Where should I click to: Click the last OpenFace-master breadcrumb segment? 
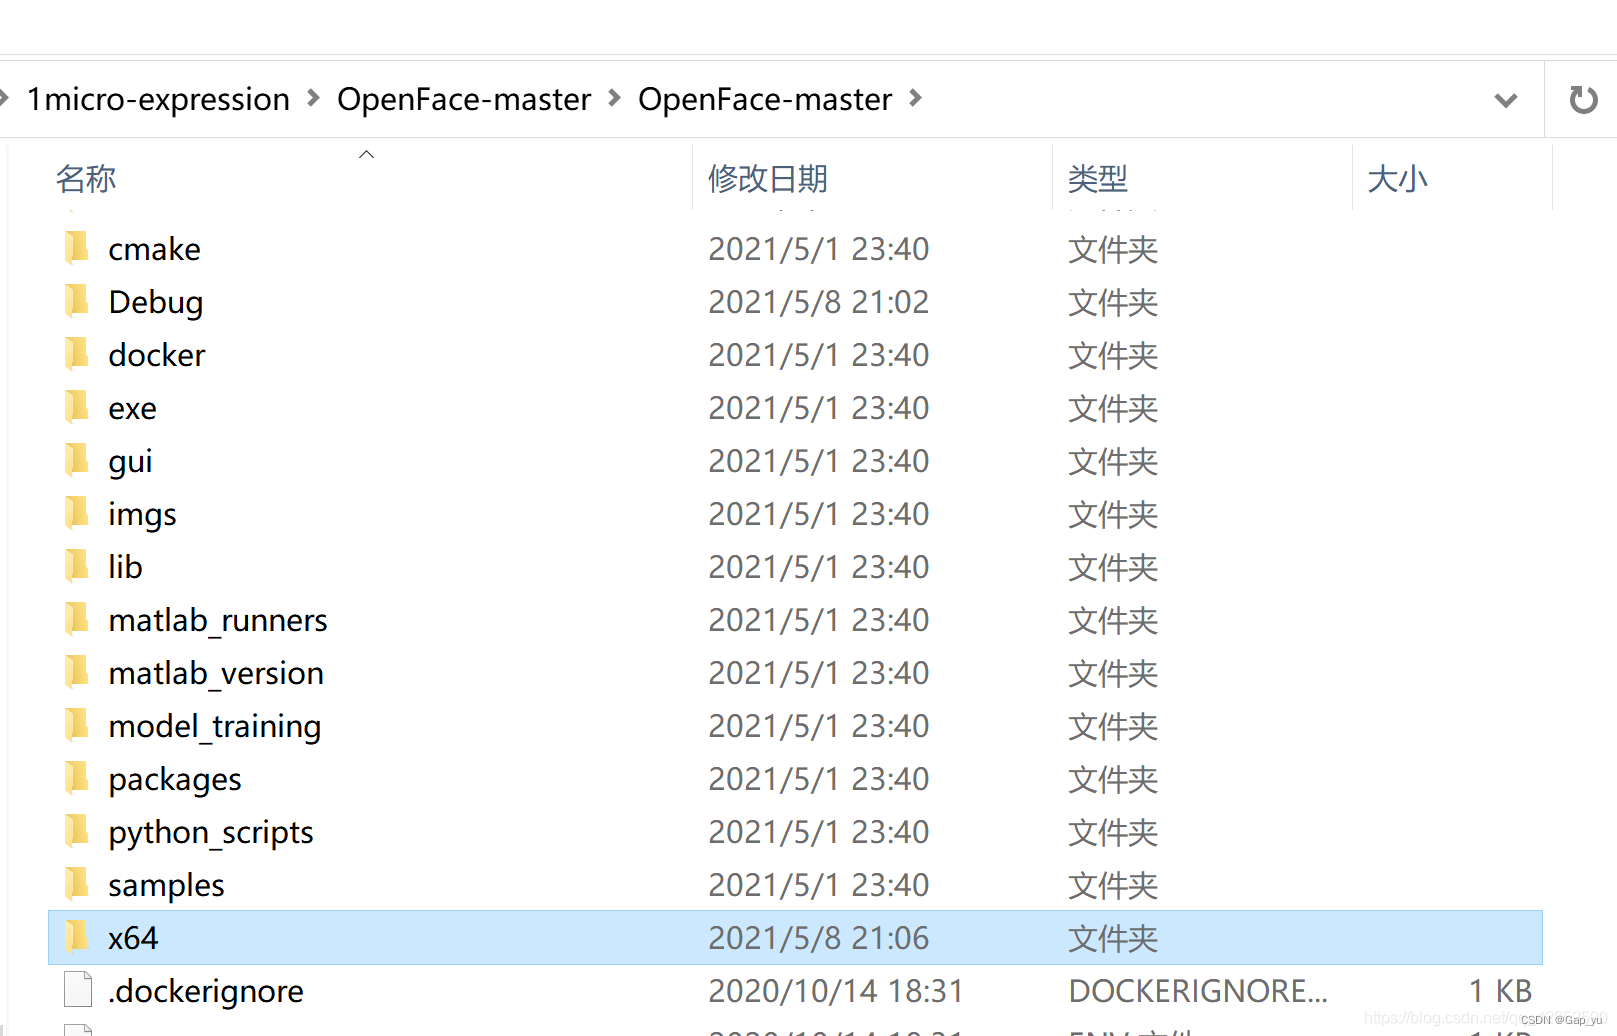(x=765, y=99)
